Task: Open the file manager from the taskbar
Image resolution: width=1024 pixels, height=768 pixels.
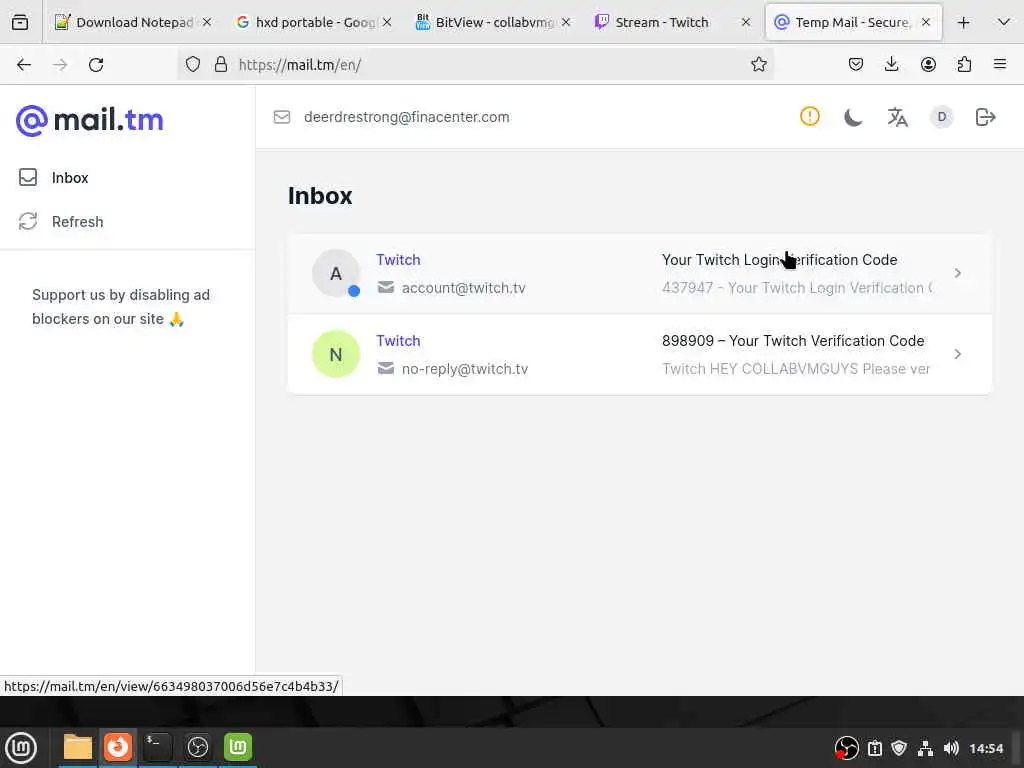Action: click(x=78, y=747)
